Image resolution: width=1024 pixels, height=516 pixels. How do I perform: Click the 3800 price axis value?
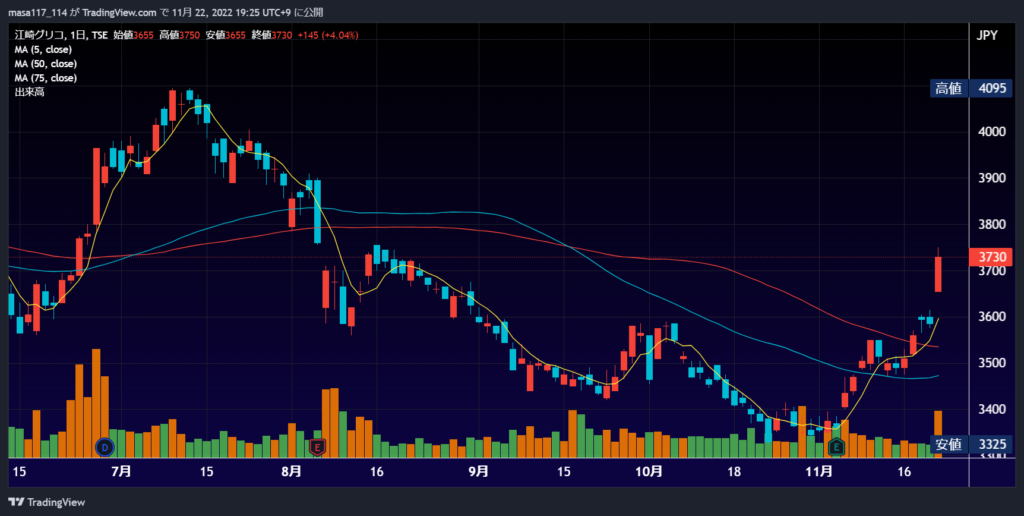coord(992,225)
